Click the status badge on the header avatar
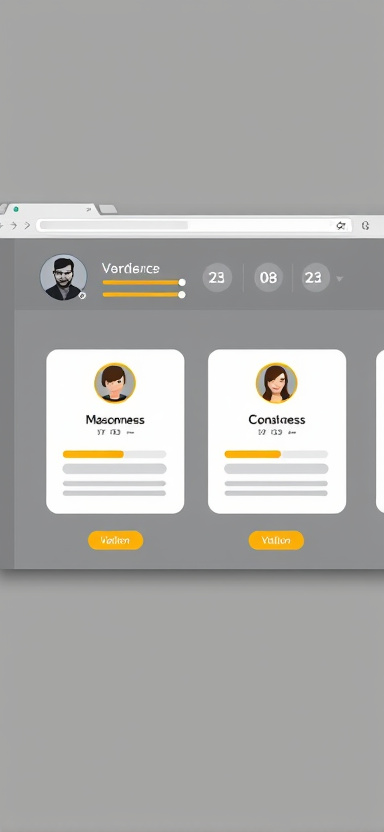The image size is (384, 832). click(82, 296)
